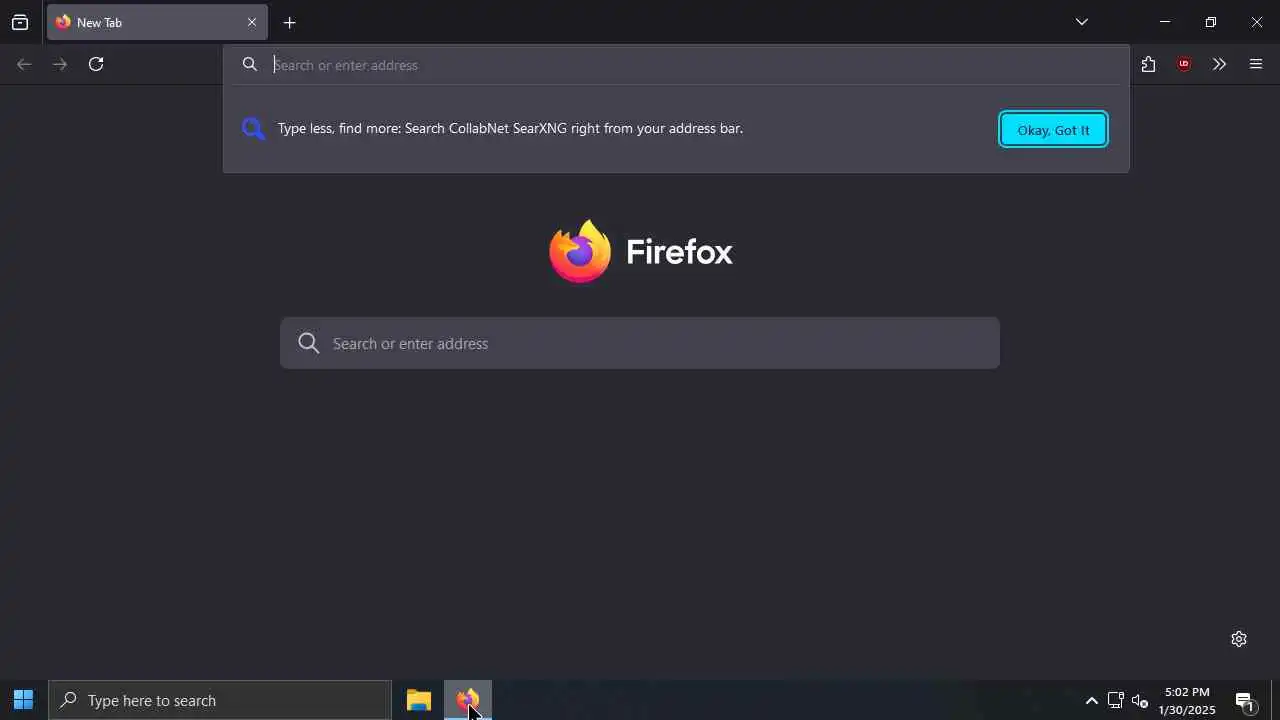Image resolution: width=1280 pixels, height=720 pixels.
Task: Click the forward navigation arrow
Action: (x=60, y=64)
